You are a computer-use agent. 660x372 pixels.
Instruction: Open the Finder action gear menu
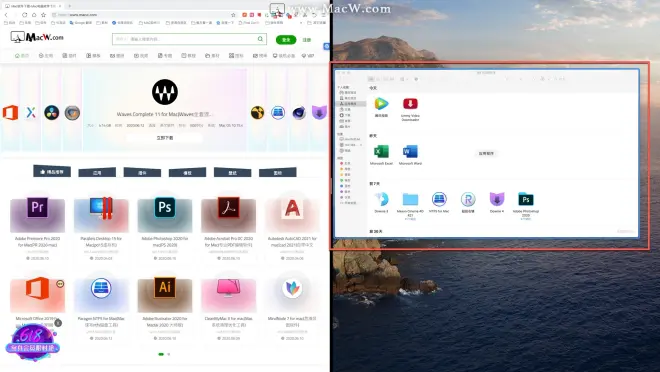click(x=416, y=79)
